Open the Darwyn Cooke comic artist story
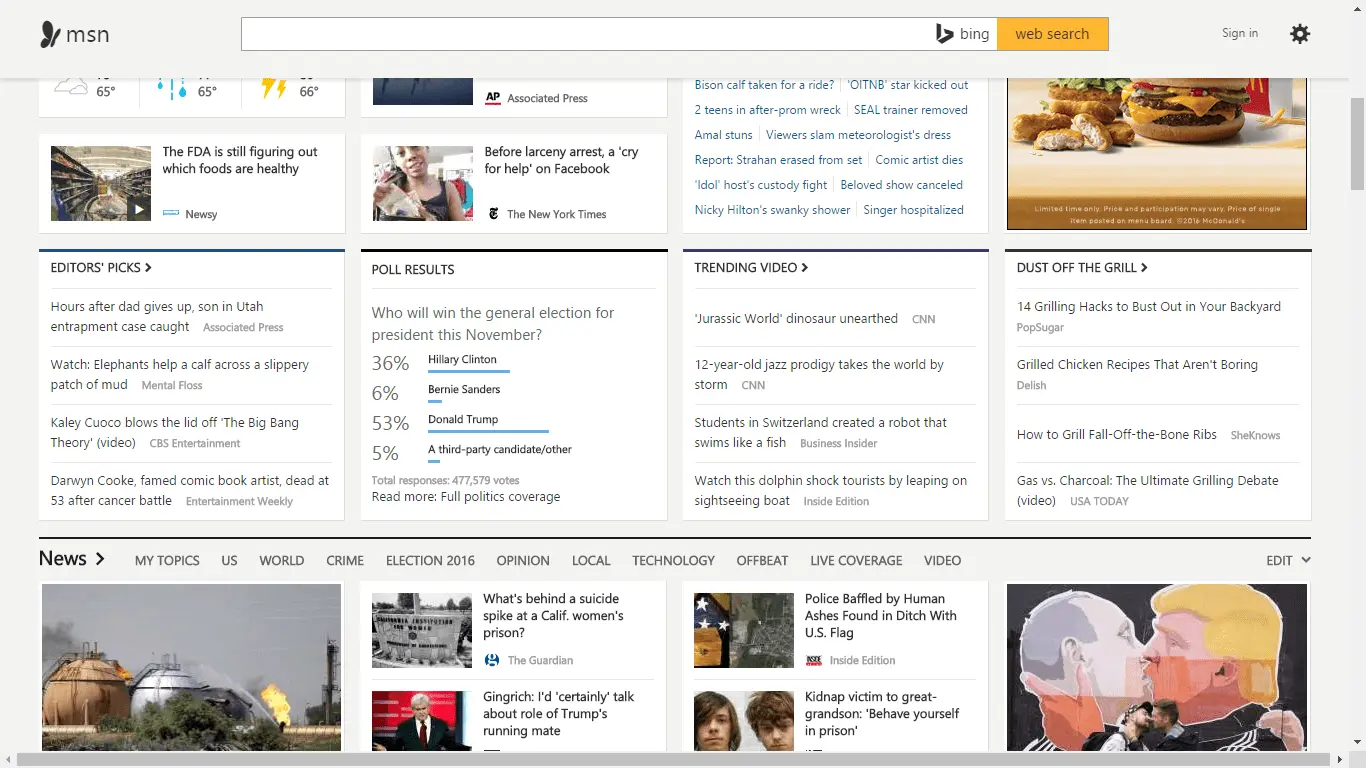Screen dimensions: 1366x768 190,490
